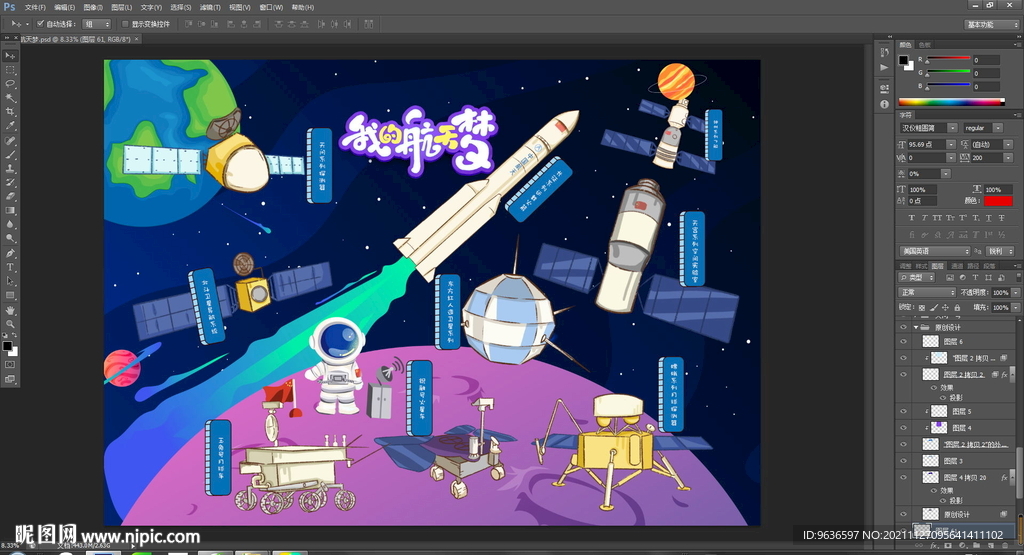Select the Eraser tool
This screenshot has width=1024, height=555.
[10, 197]
